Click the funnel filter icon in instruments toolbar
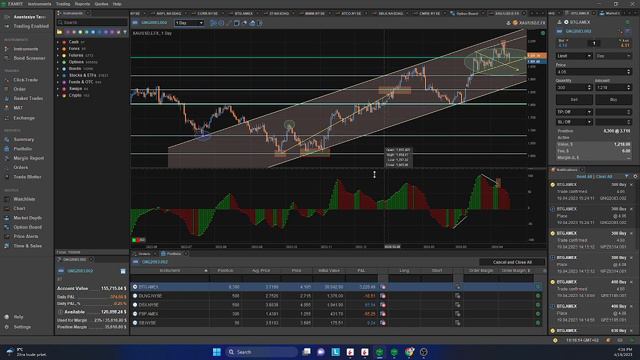This screenshot has height=360, width=640. pyautogui.click(x=125, y=32)
